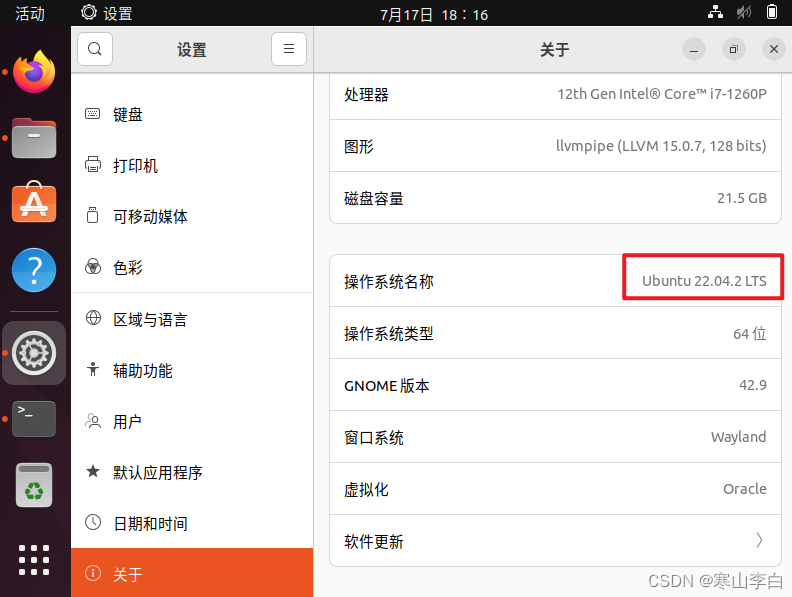Viewport: 792px width, 597px height.
Task: Open Terminal from the dock
Action: 34,419
